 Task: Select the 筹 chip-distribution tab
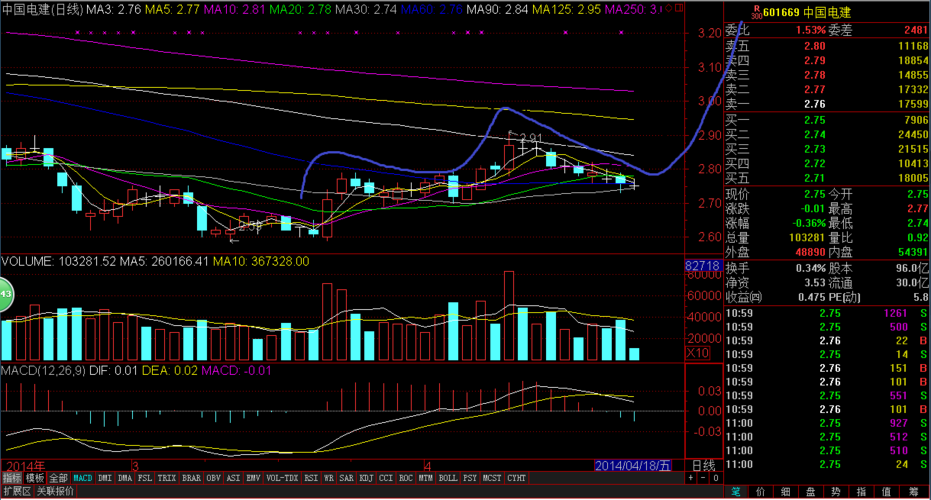pyautogui.click(x=913, y=492)
